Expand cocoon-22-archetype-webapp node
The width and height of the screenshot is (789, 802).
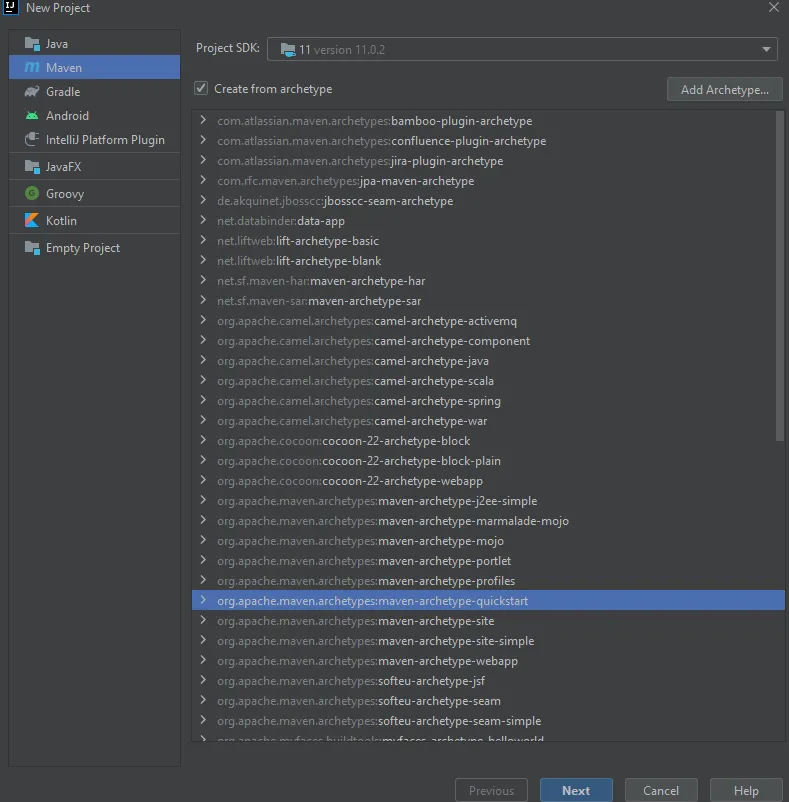203,480
